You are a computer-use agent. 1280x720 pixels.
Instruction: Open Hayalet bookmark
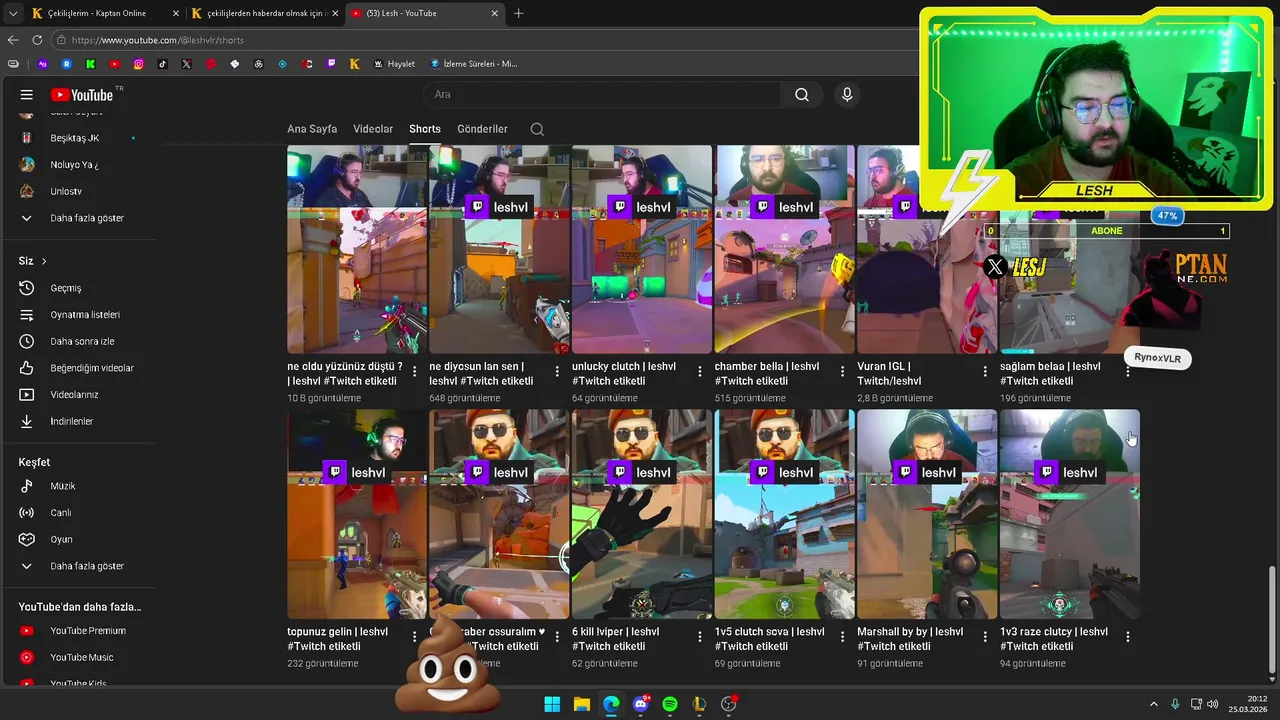click(394, 64)
